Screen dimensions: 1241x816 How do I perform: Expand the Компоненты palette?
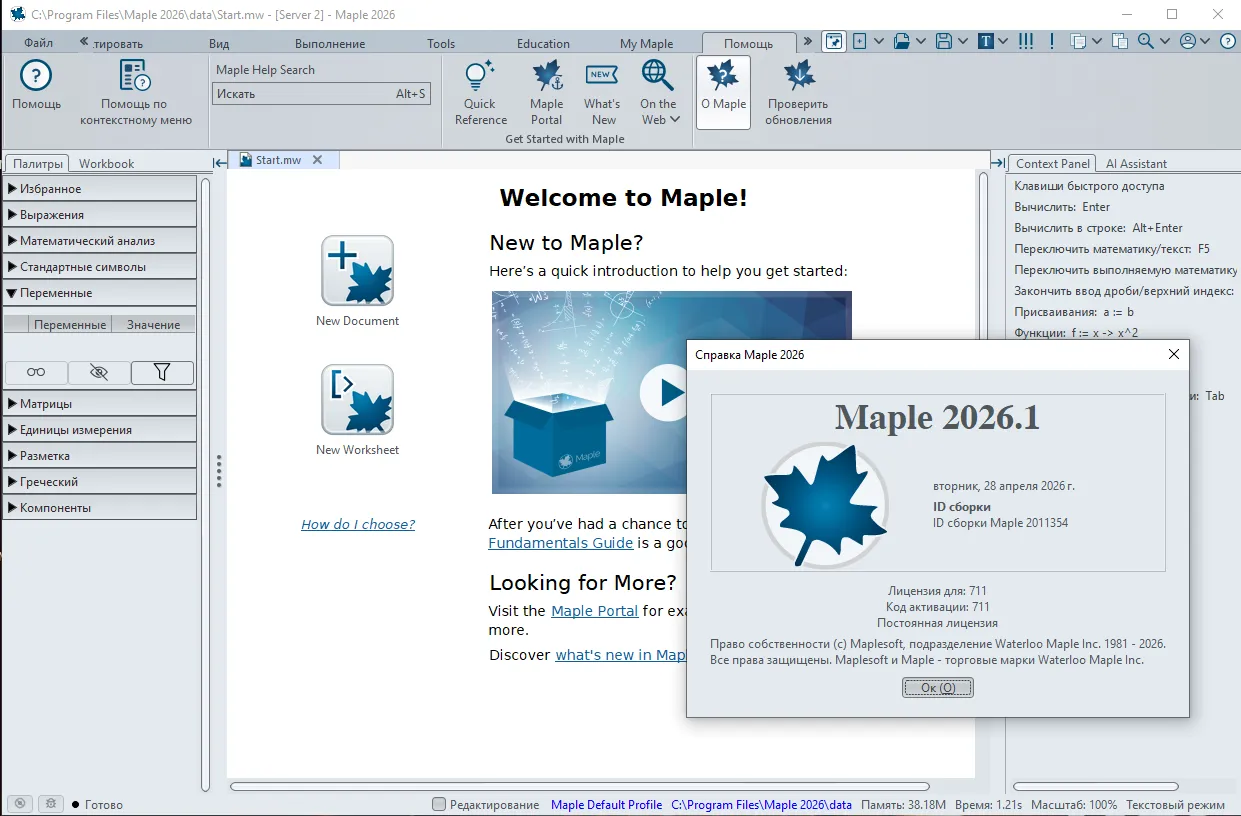pyautogui.click(x=100, y=508)
